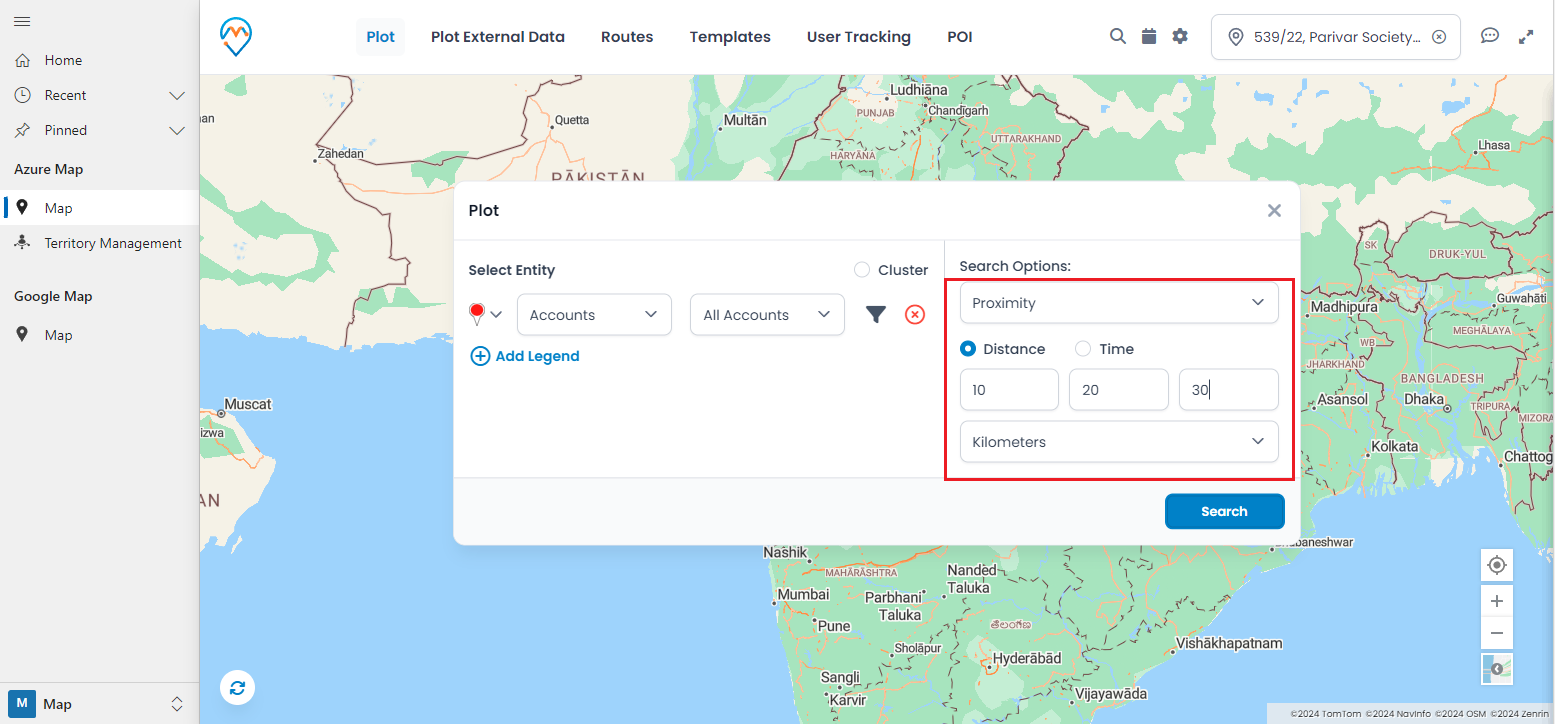This screenshot has width=1555, height=724.
Task: Open the User Tracking tab
Action: click(x=858, y=37)
